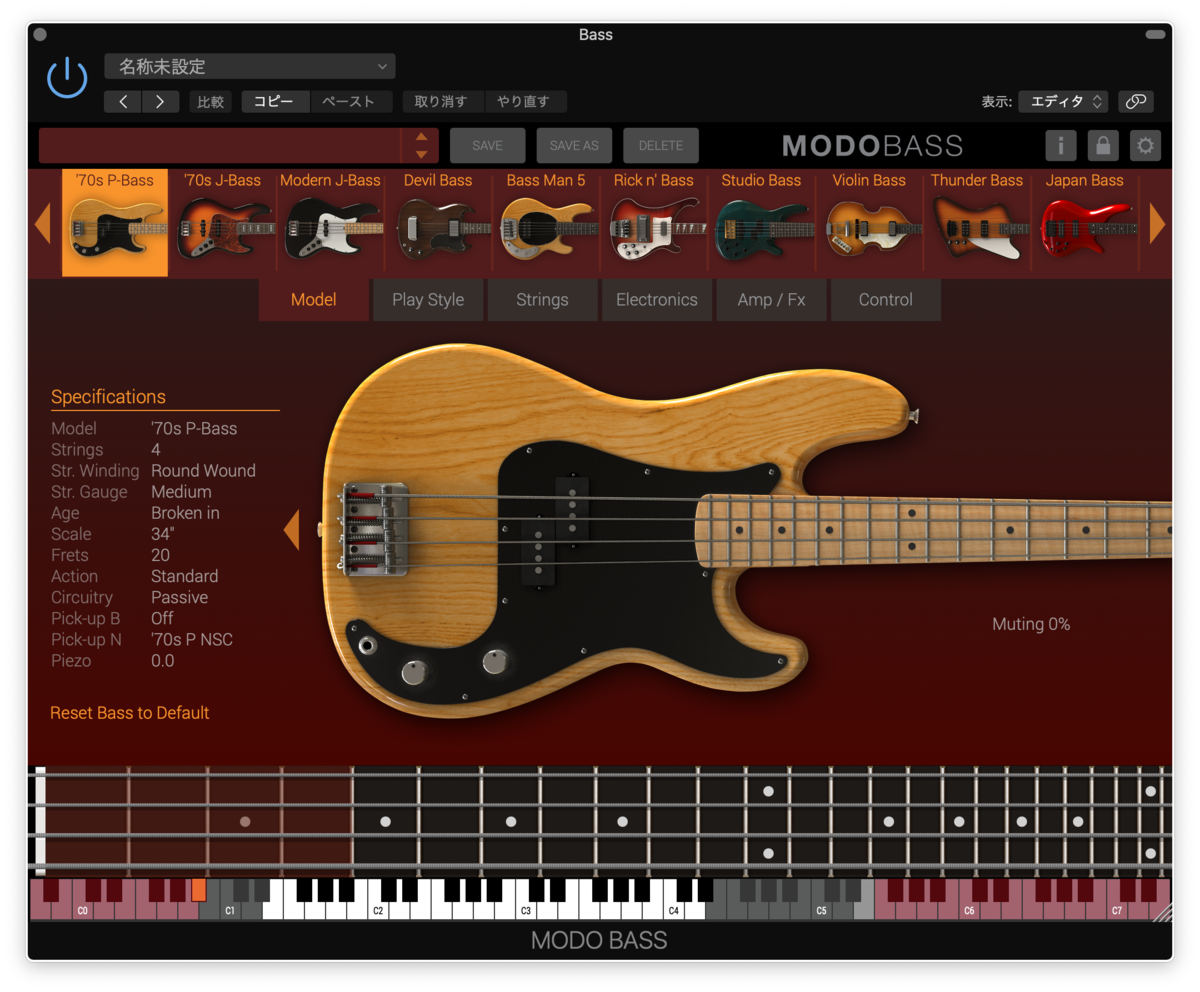Click the Standard action value
Image resolution: width=1200 pixels, height=992 pixels.
[x=184, y=576]
